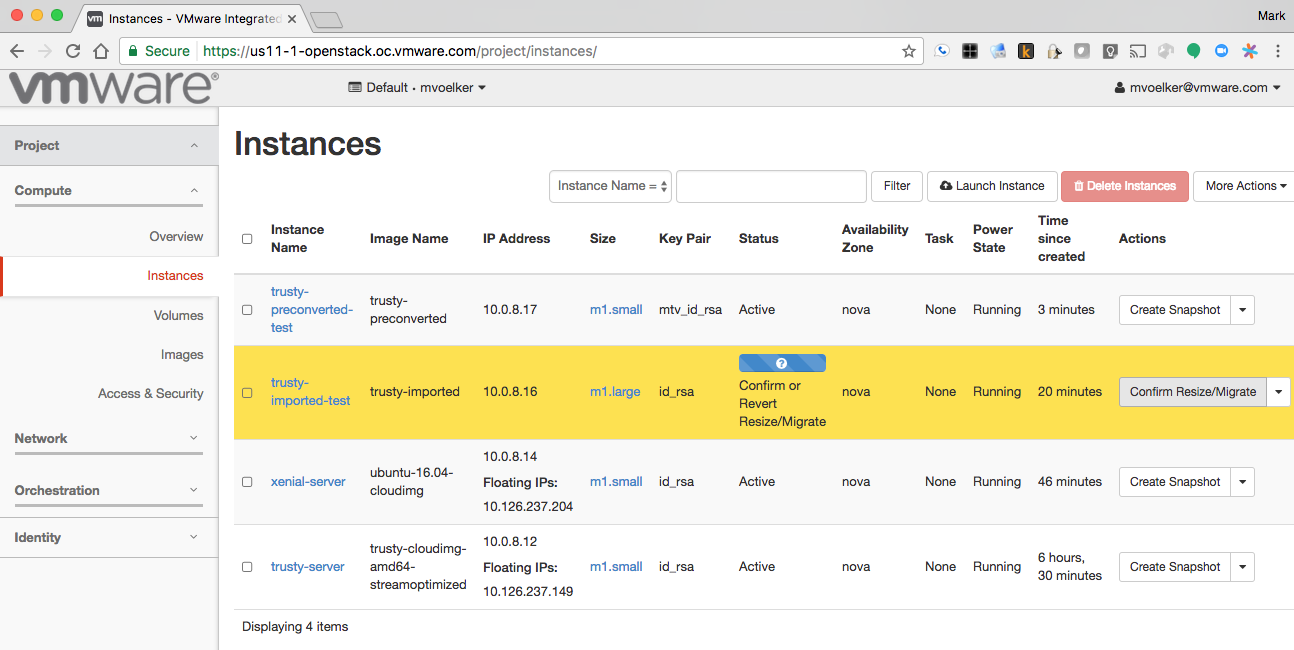Click the secure lock icon in address bar
Screen dimensions: 1294x650
tap(133, 51)
